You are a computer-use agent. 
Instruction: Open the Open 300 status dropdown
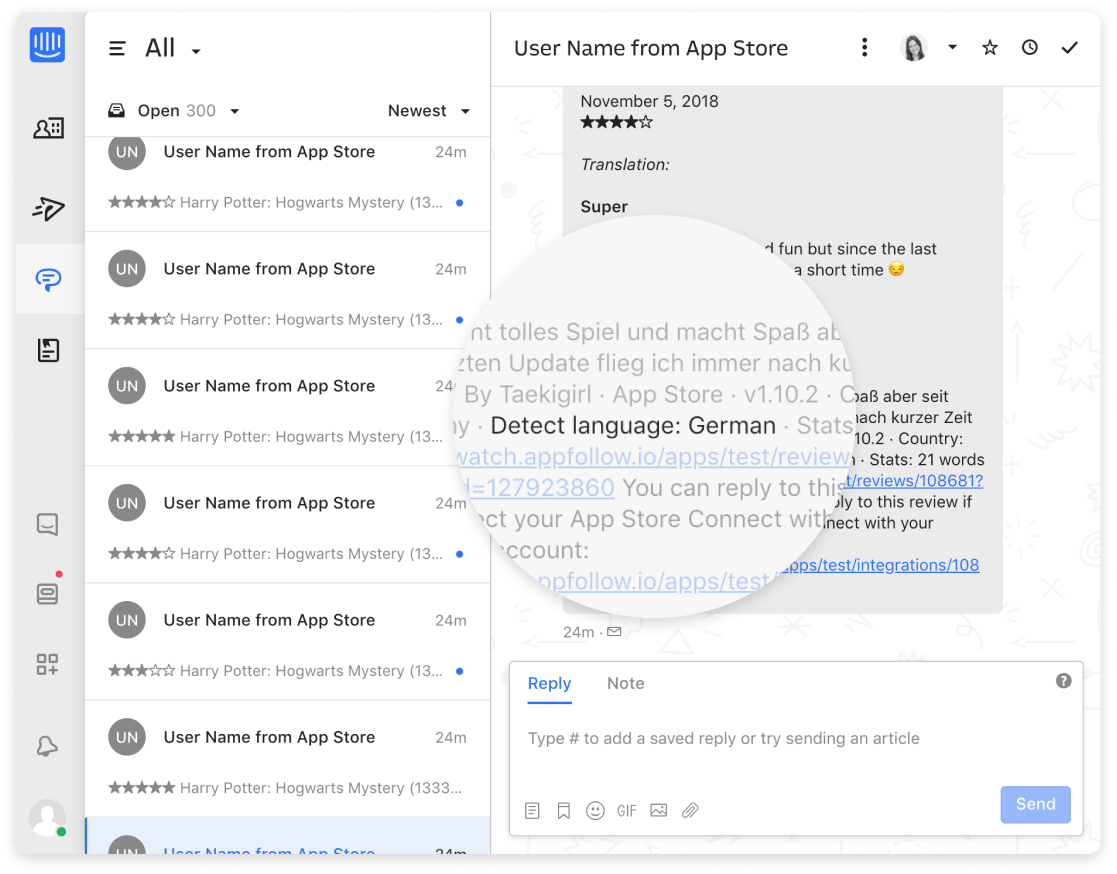coord(175,111)
